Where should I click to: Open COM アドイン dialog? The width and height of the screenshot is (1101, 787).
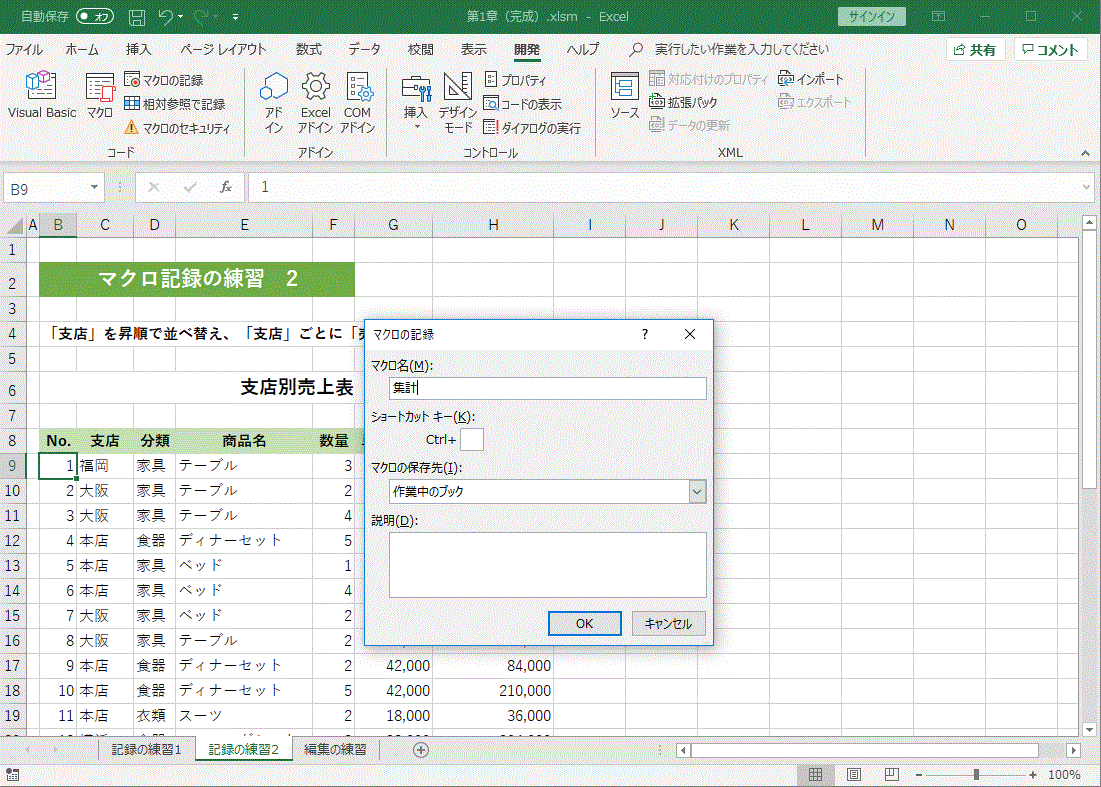pyautogui.click(x=357, y=102)
